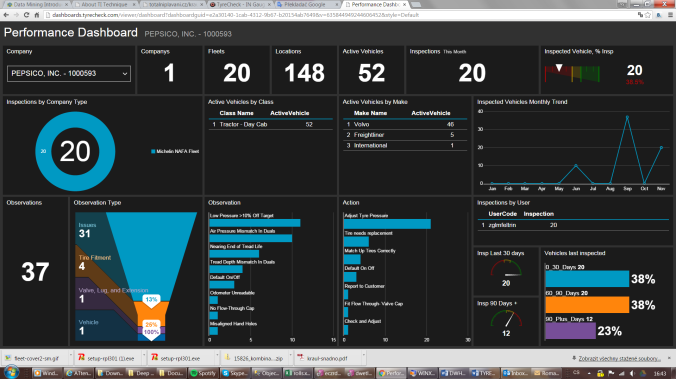Reload the dashboard page

27,15
